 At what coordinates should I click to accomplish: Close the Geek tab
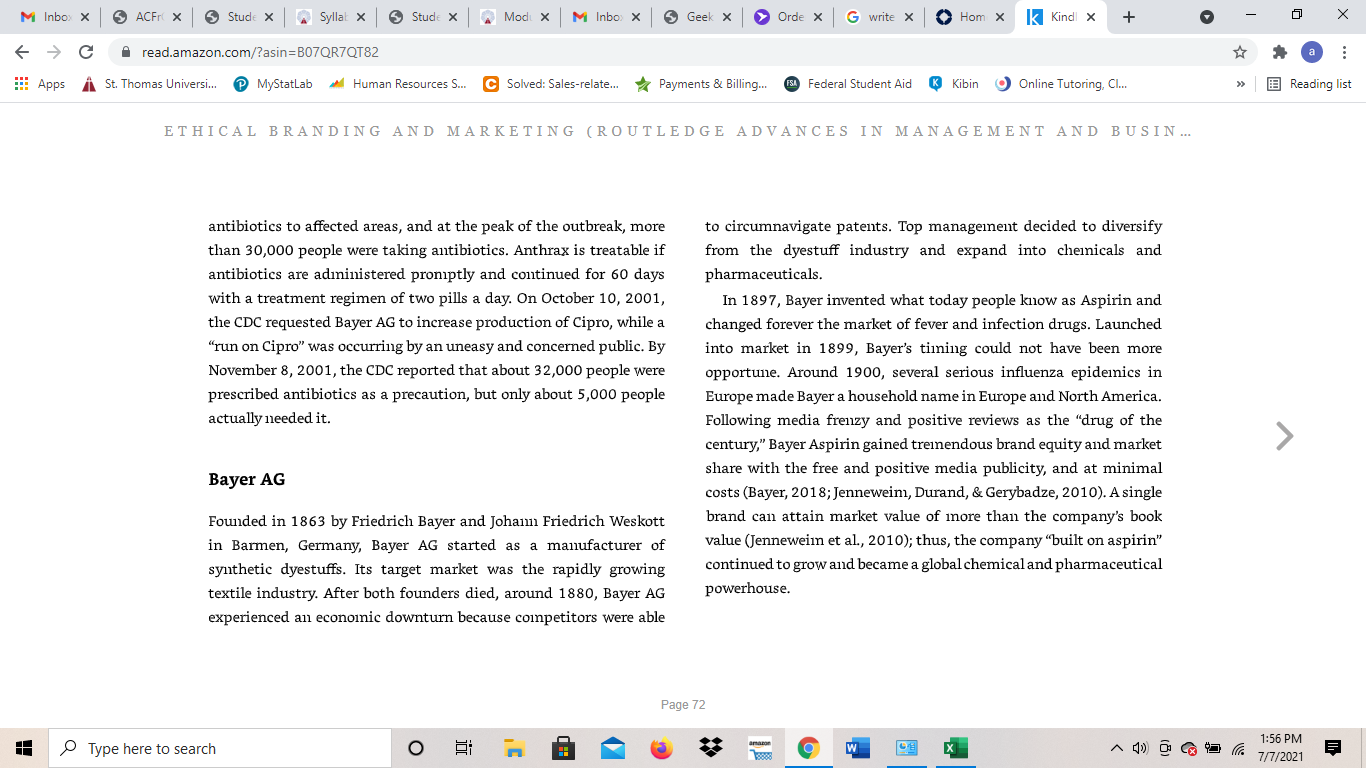click(726, 17)
